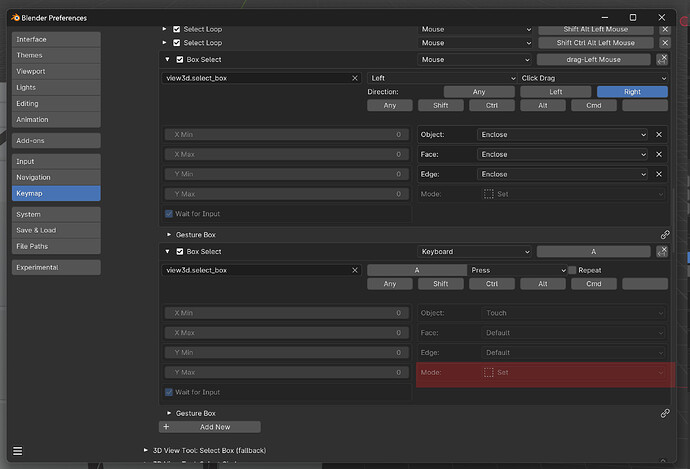Set Direction to Right
The height and width of the screenshot is (469, 690).
tap(632, 92)
